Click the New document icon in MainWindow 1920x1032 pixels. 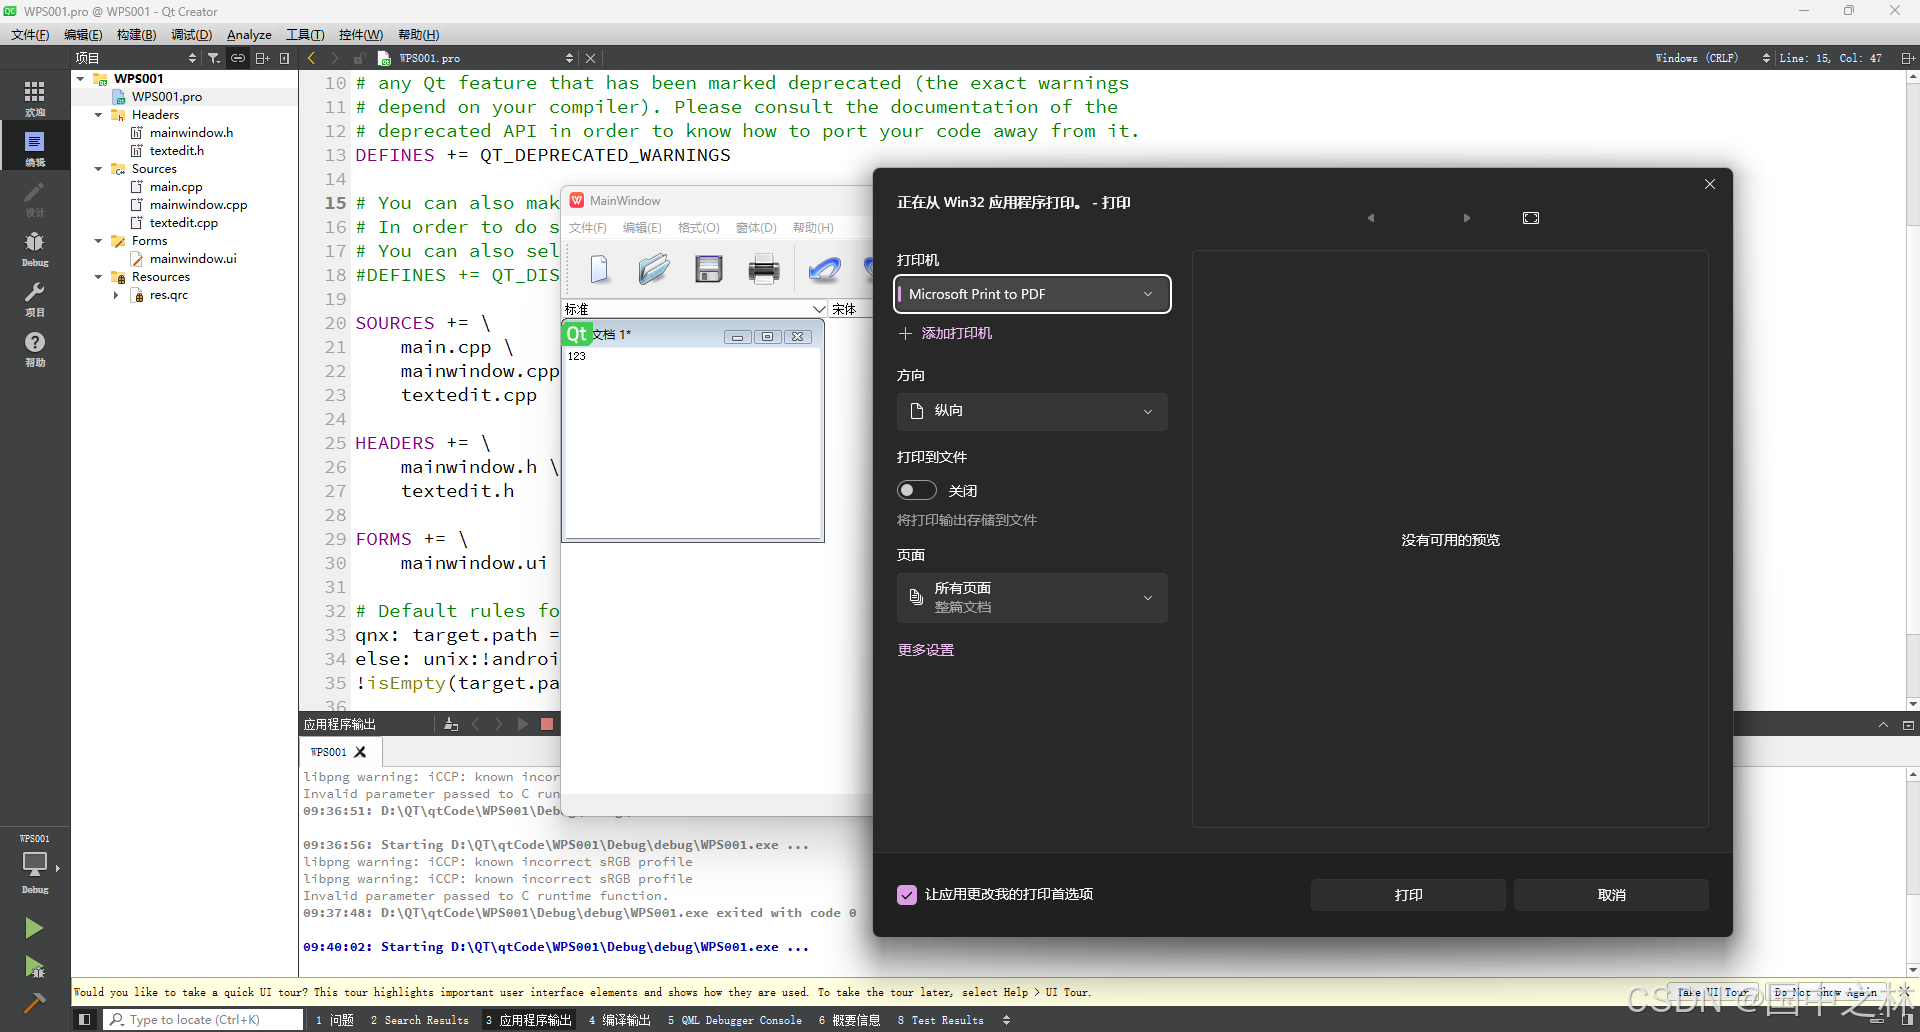(599, 269)
